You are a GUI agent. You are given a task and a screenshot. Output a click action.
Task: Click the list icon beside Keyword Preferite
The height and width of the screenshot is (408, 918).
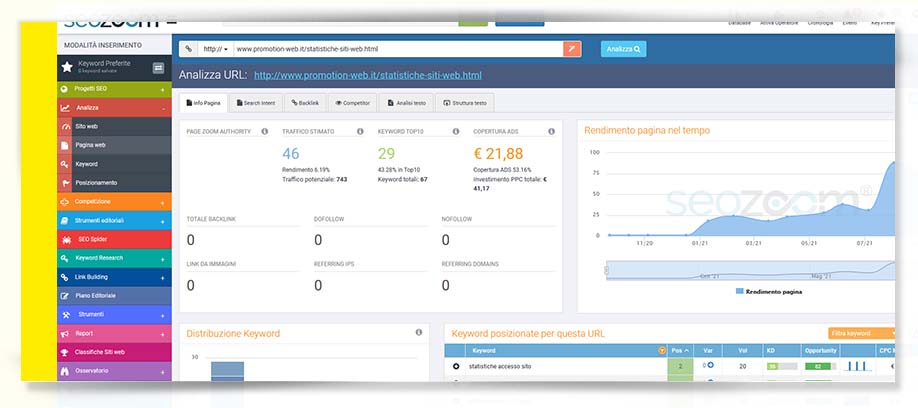click(x=158, y=67)
